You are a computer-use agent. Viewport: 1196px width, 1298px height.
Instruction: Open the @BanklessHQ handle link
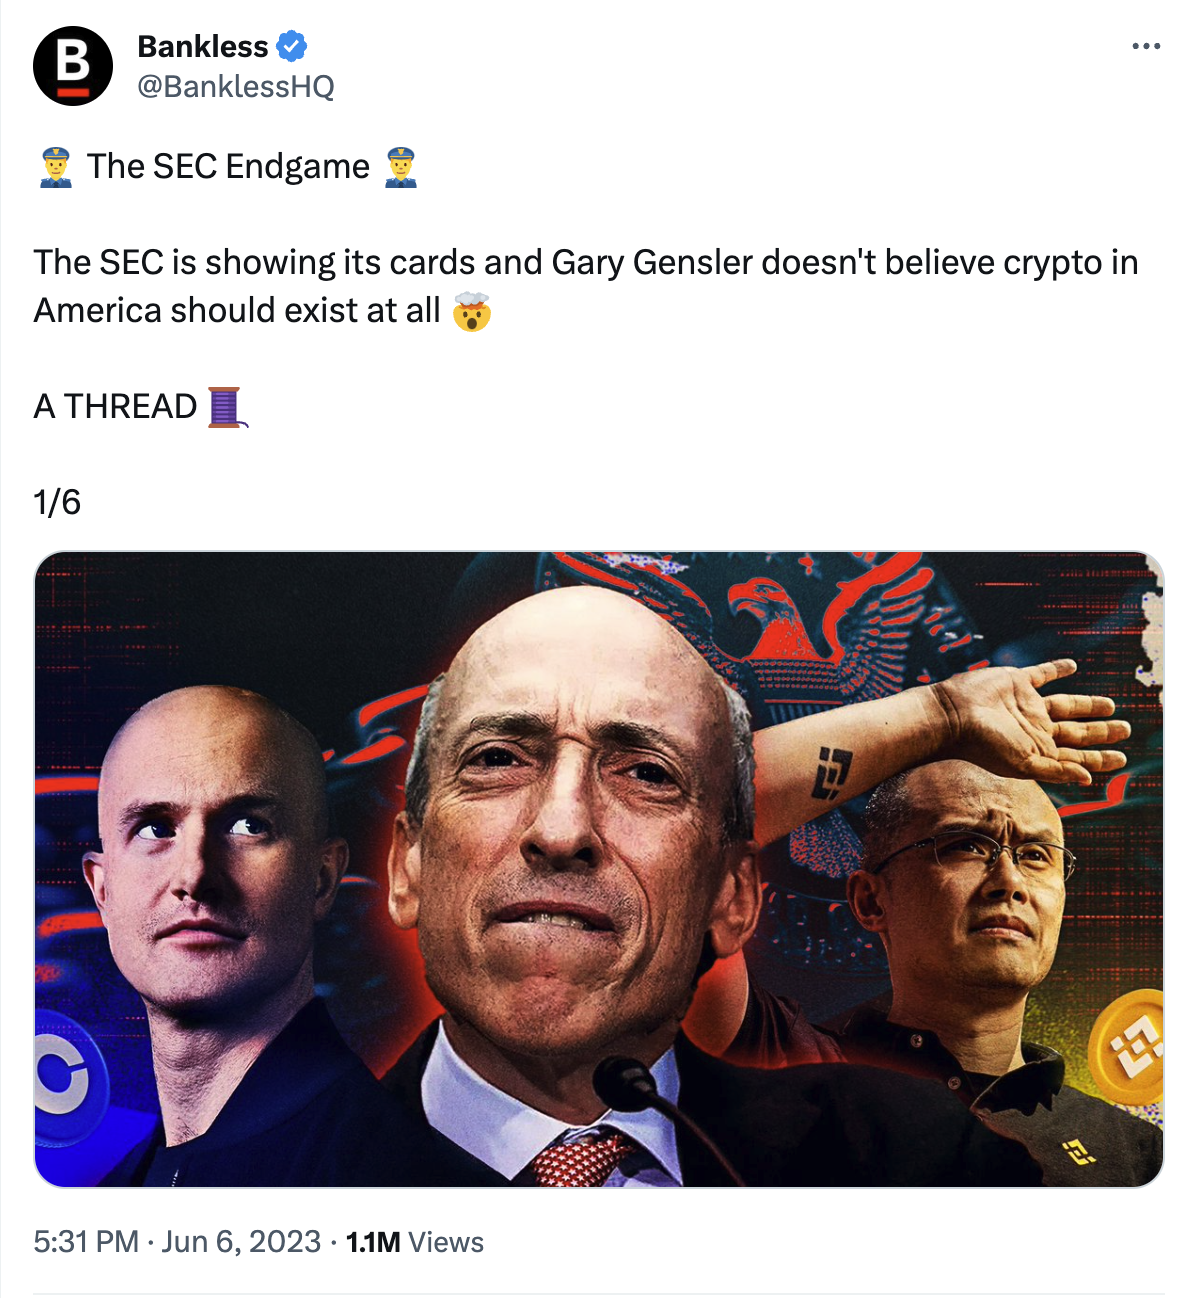click(236, 87)
